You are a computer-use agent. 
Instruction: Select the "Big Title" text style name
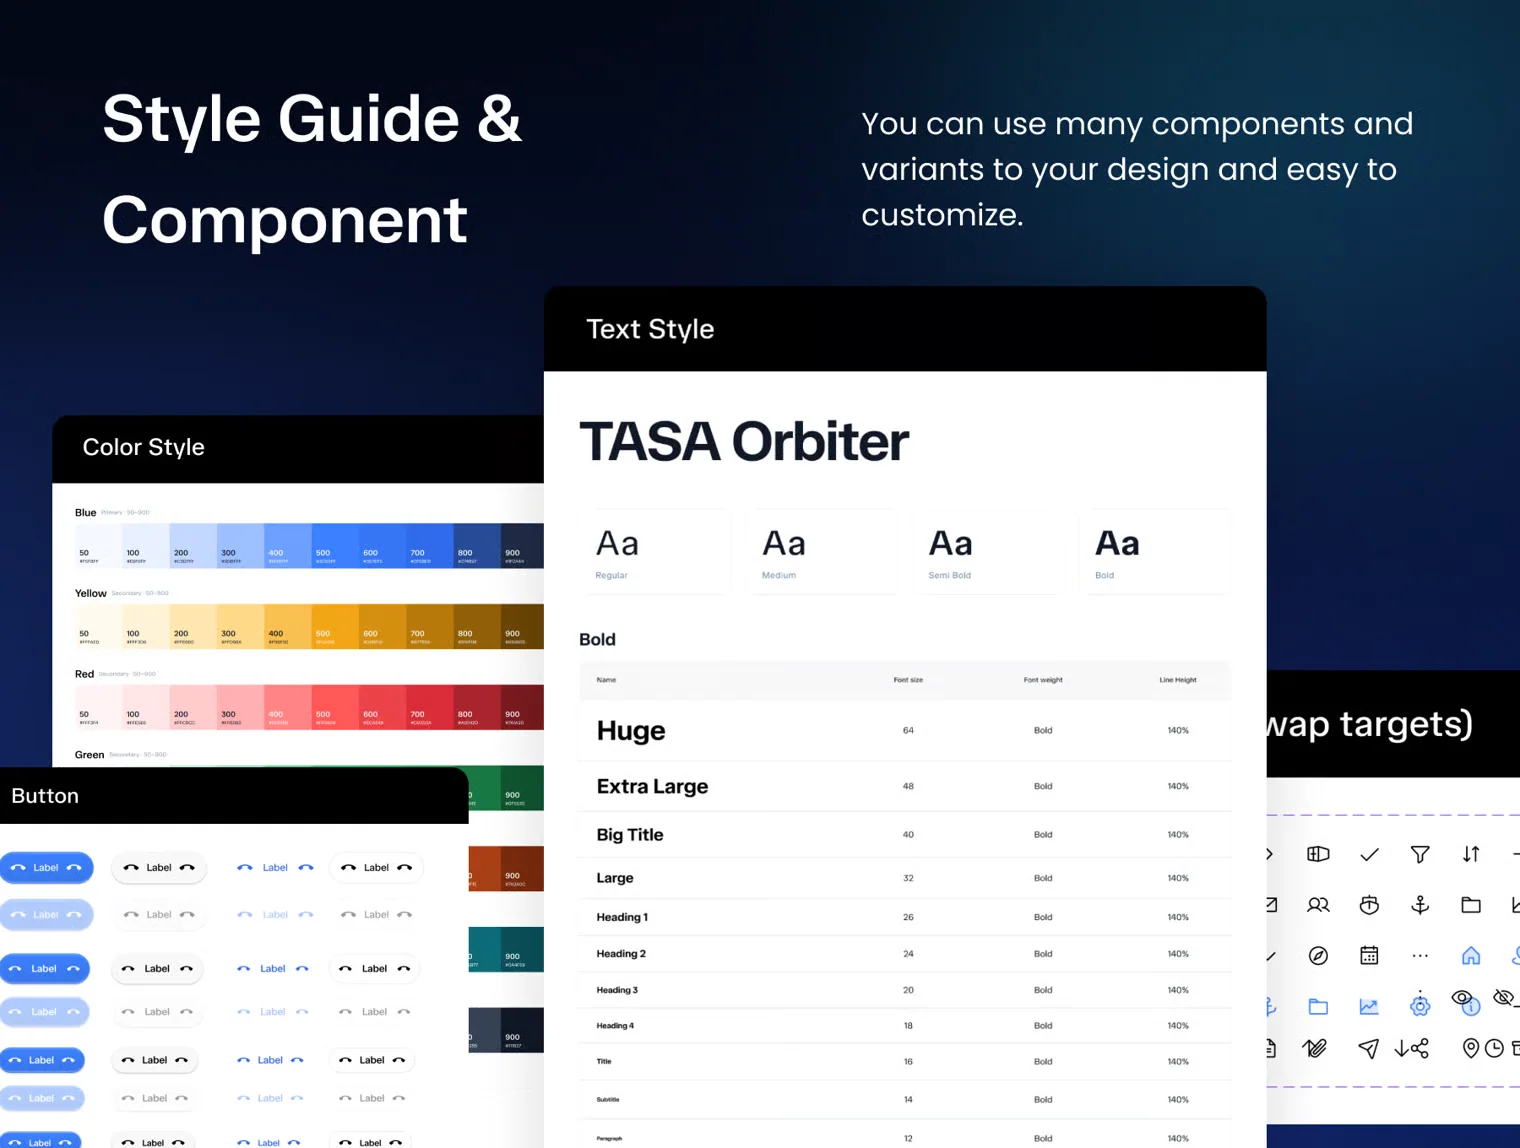630,834
